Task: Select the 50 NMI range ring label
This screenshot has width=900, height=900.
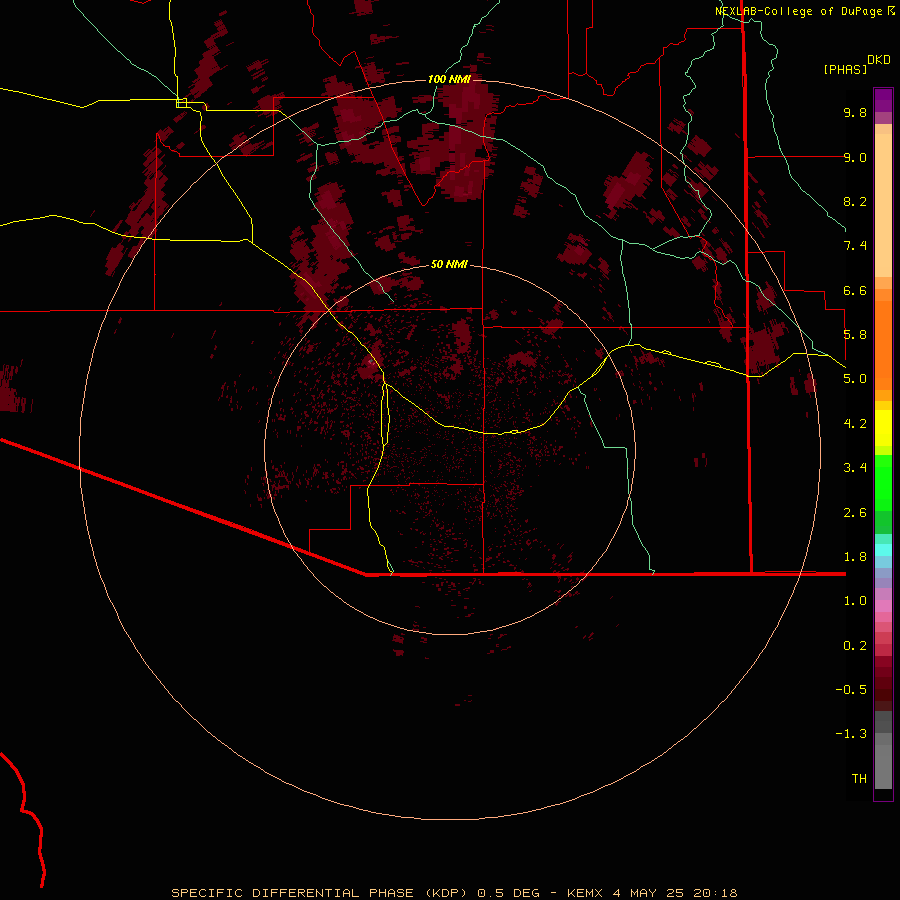Action: tap(449, 264)
